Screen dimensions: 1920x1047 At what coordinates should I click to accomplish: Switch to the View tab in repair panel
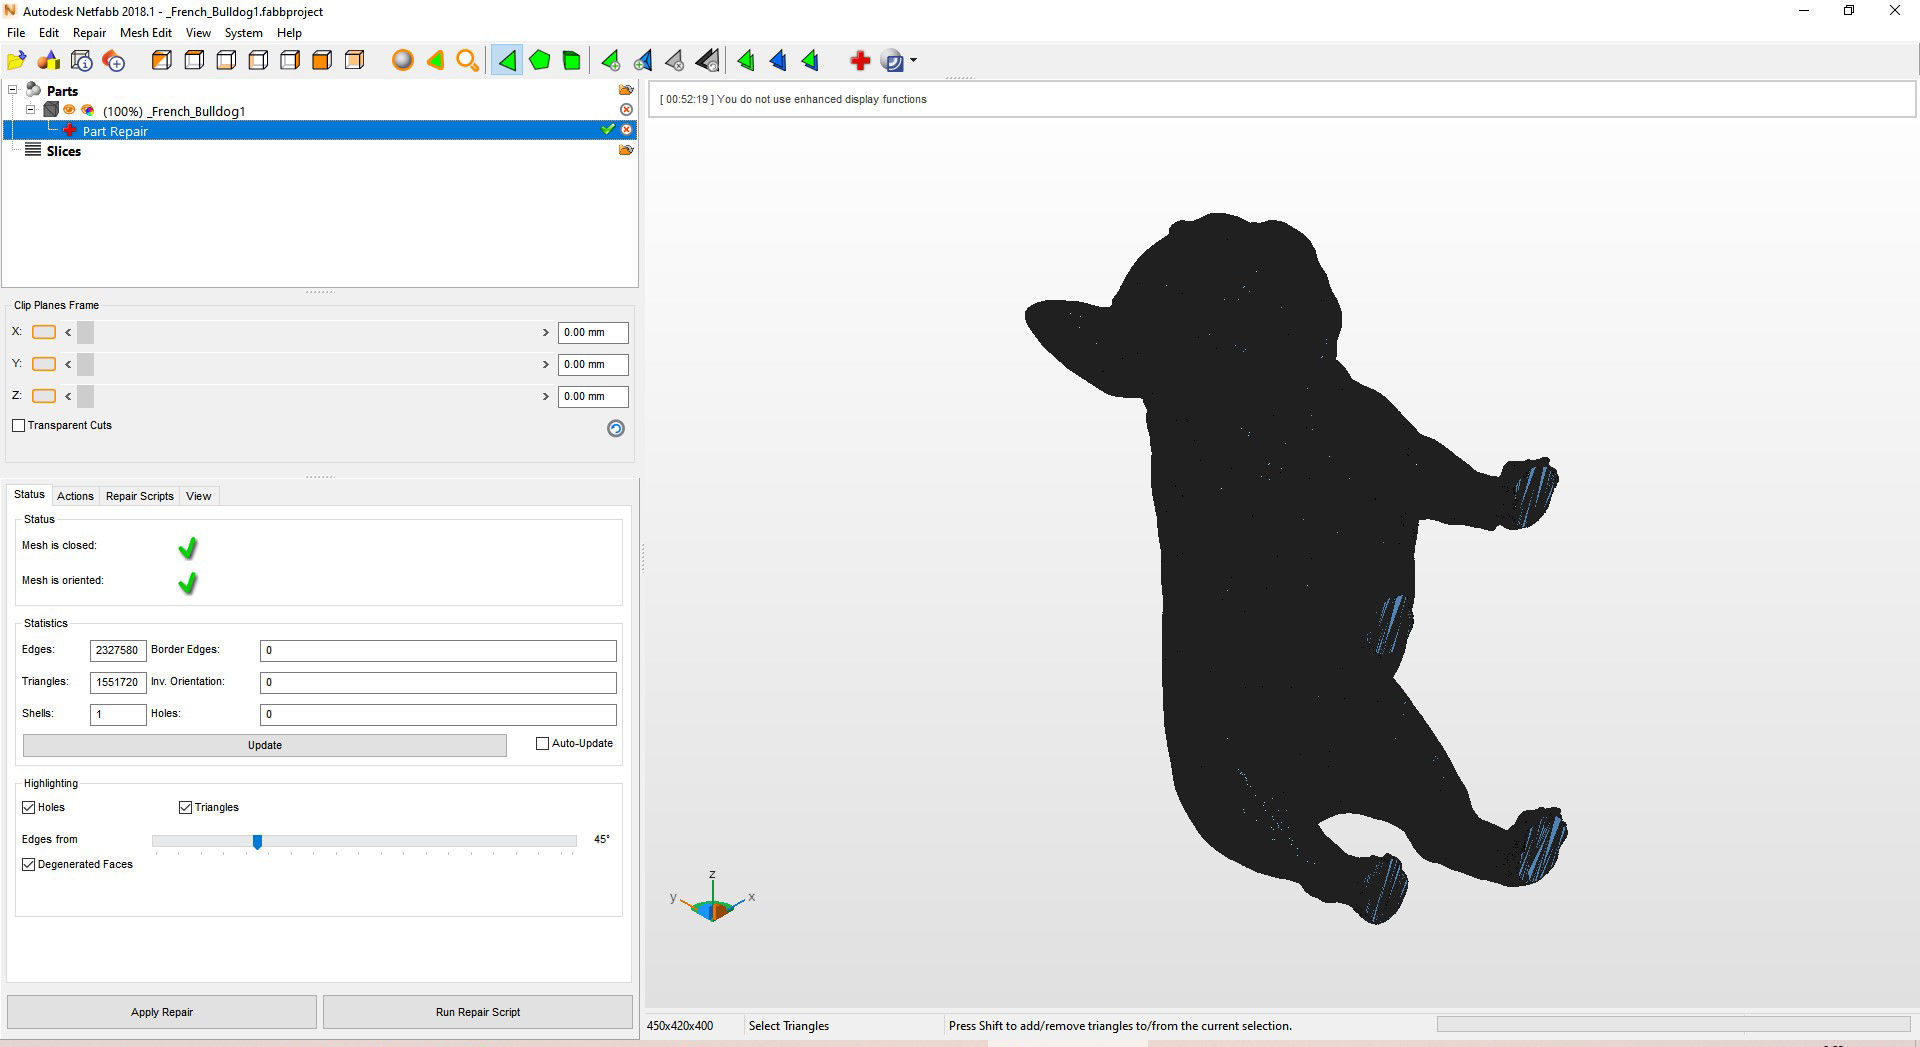[x=199, y=496]
